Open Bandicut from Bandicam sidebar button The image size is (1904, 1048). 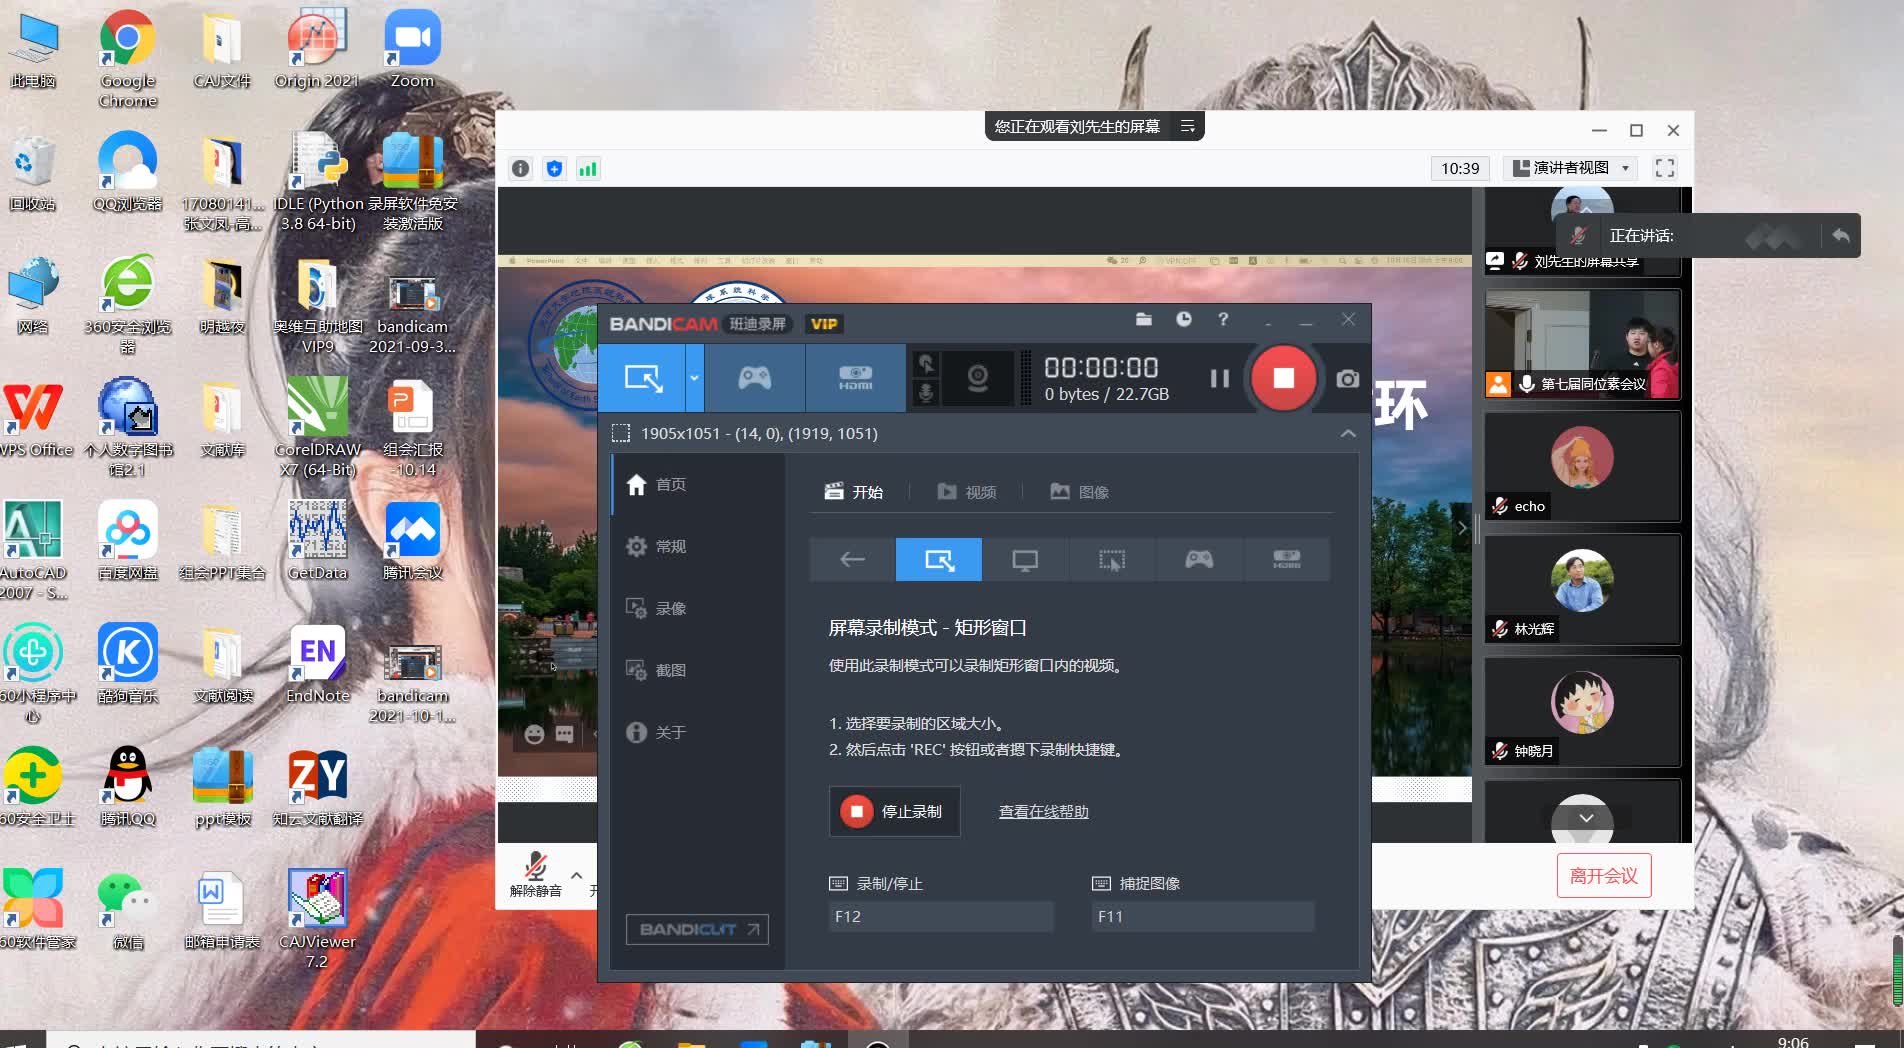(697, 929)
